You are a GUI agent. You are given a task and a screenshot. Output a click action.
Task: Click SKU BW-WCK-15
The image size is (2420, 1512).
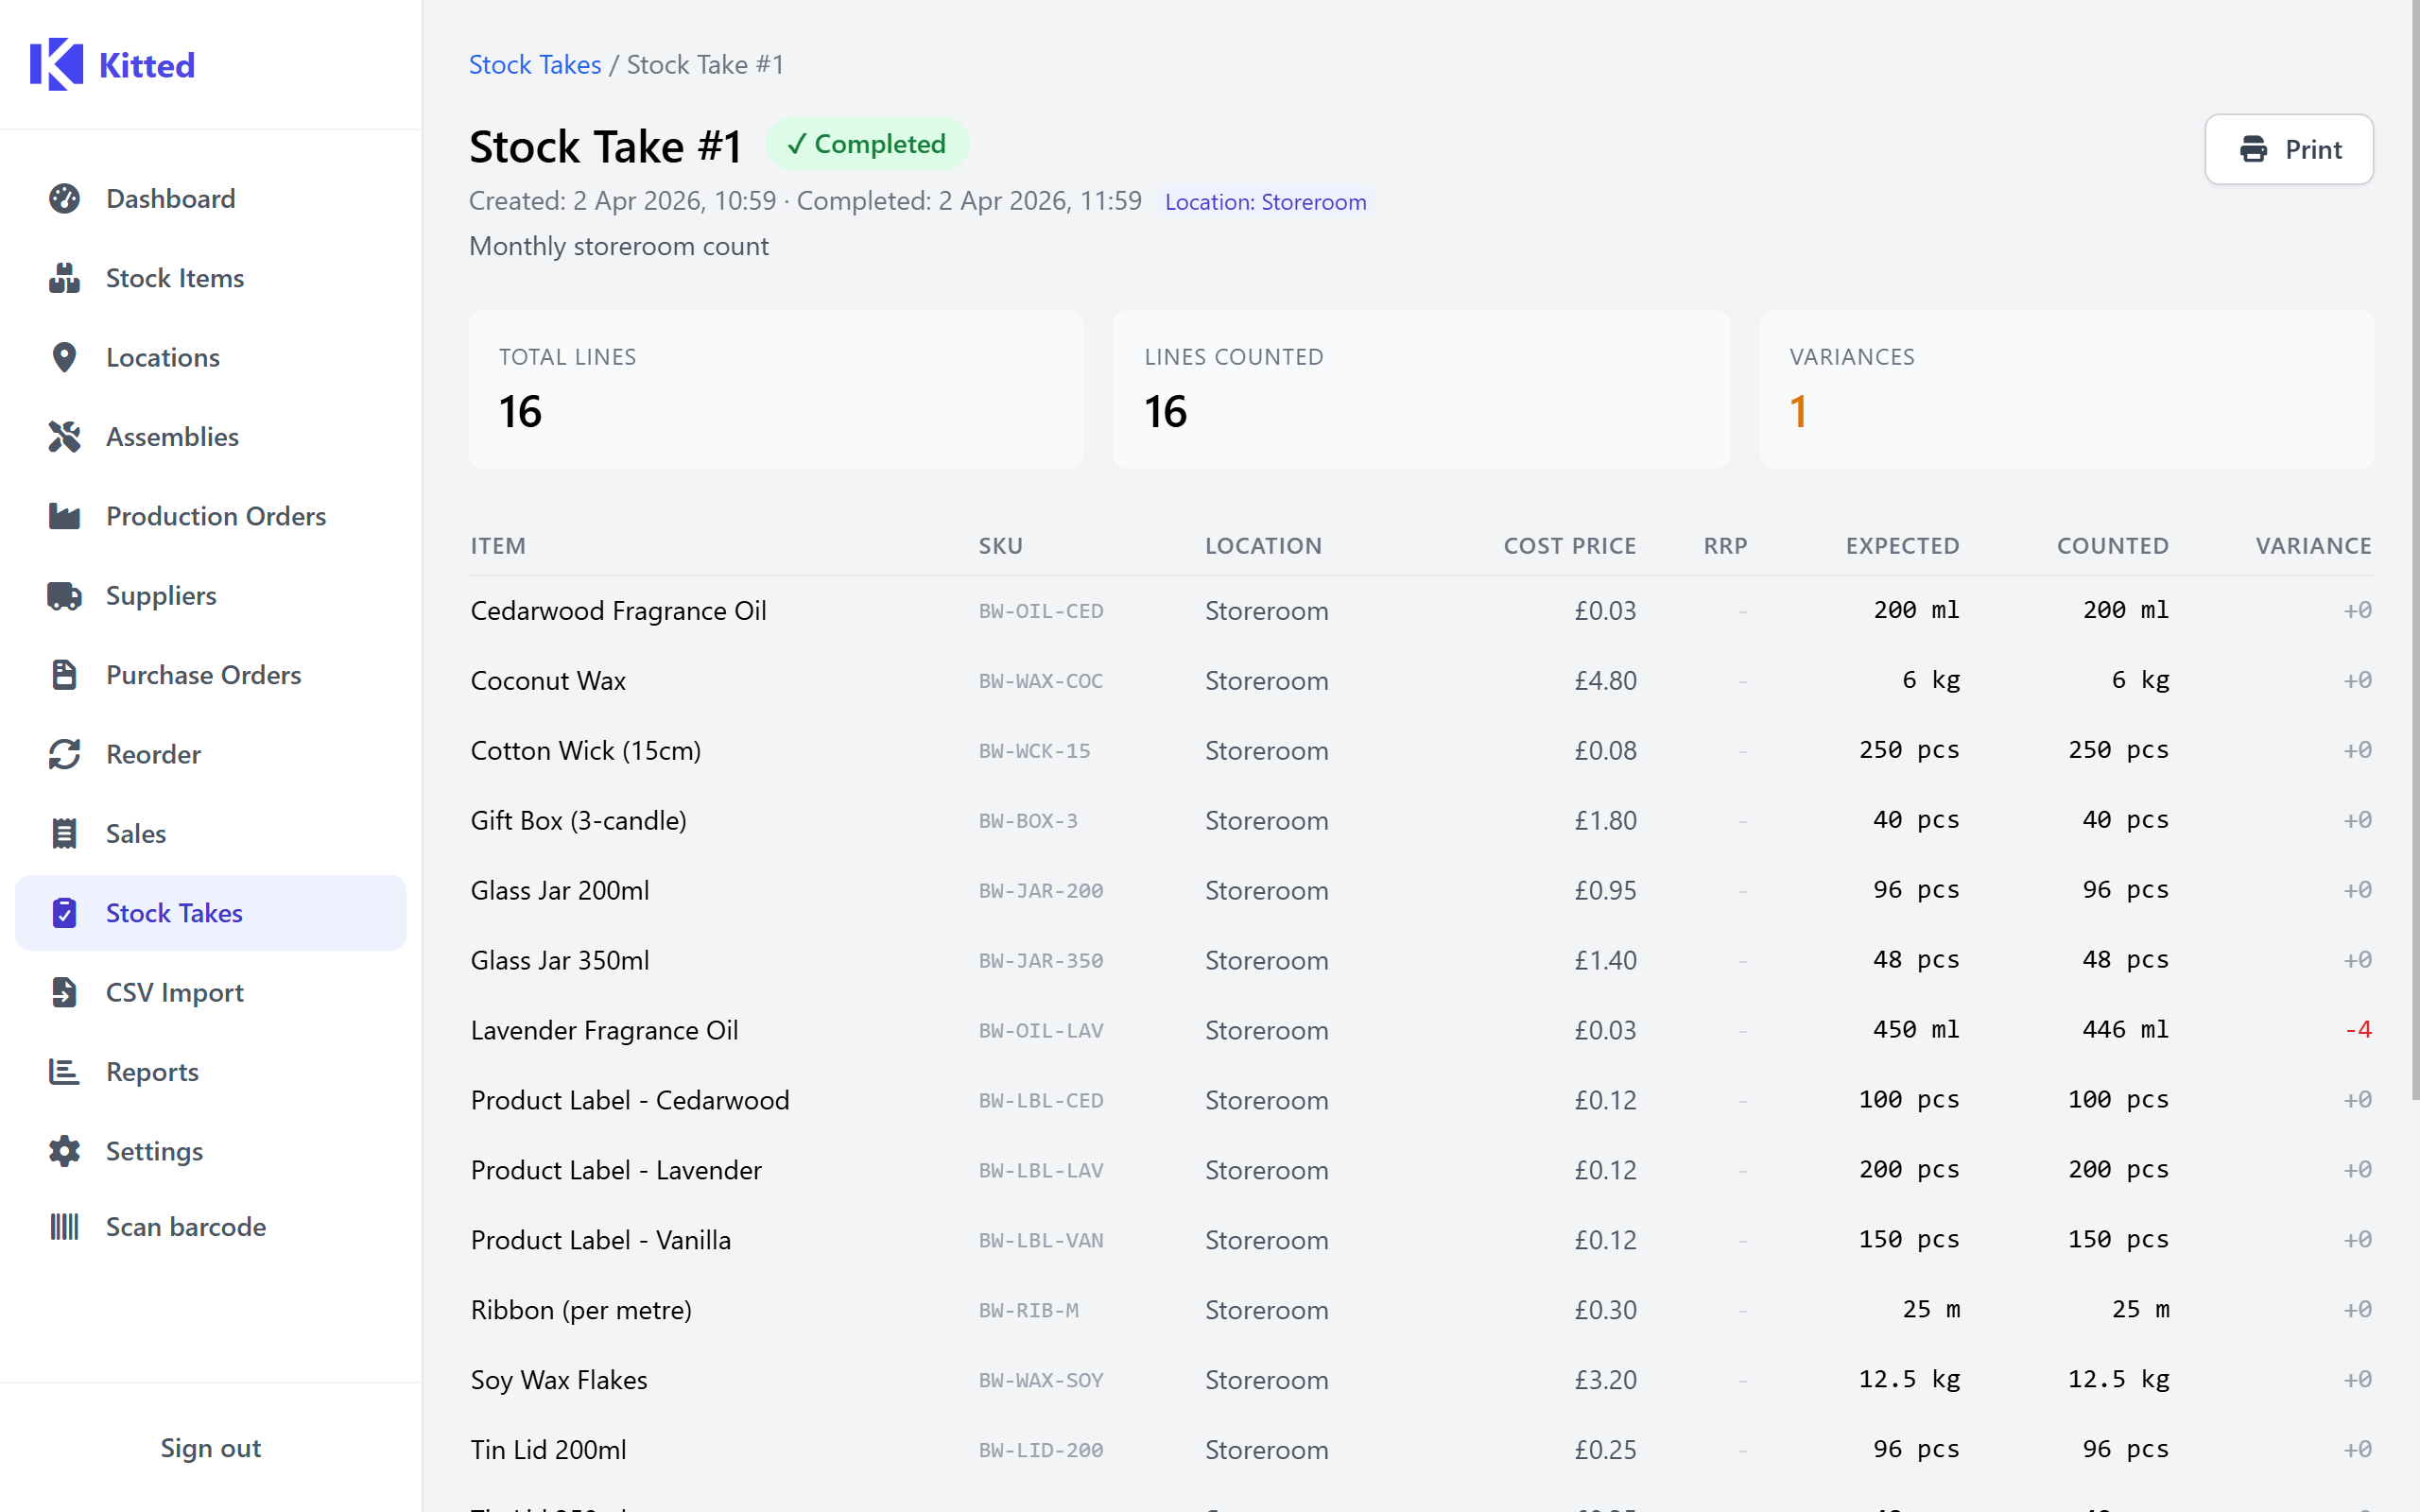pyautogui.click(x=1034, y=751)
